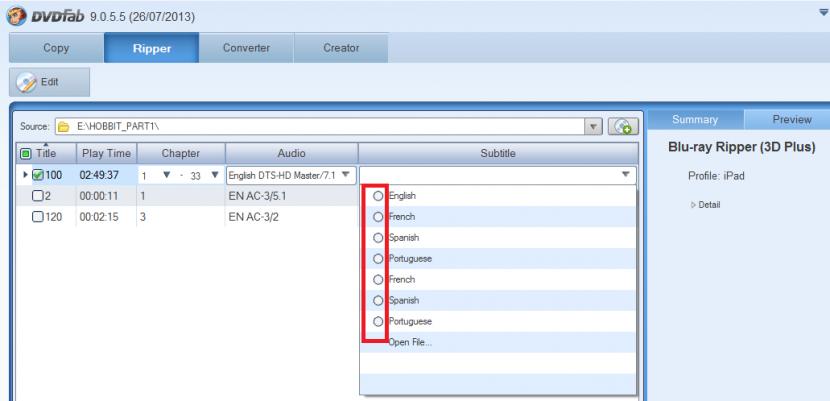Click the Edit button
830x401 pixels.
click(50, 83)
